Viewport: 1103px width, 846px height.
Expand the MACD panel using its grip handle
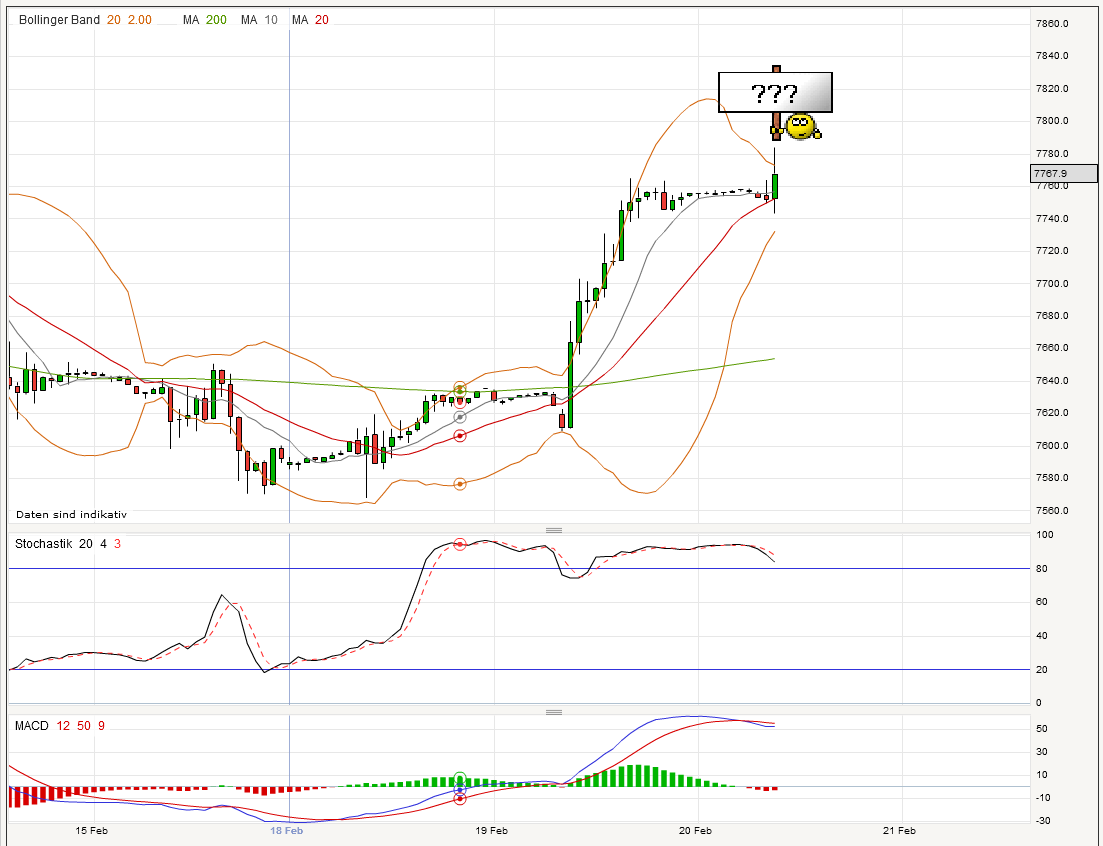[554, 711]
